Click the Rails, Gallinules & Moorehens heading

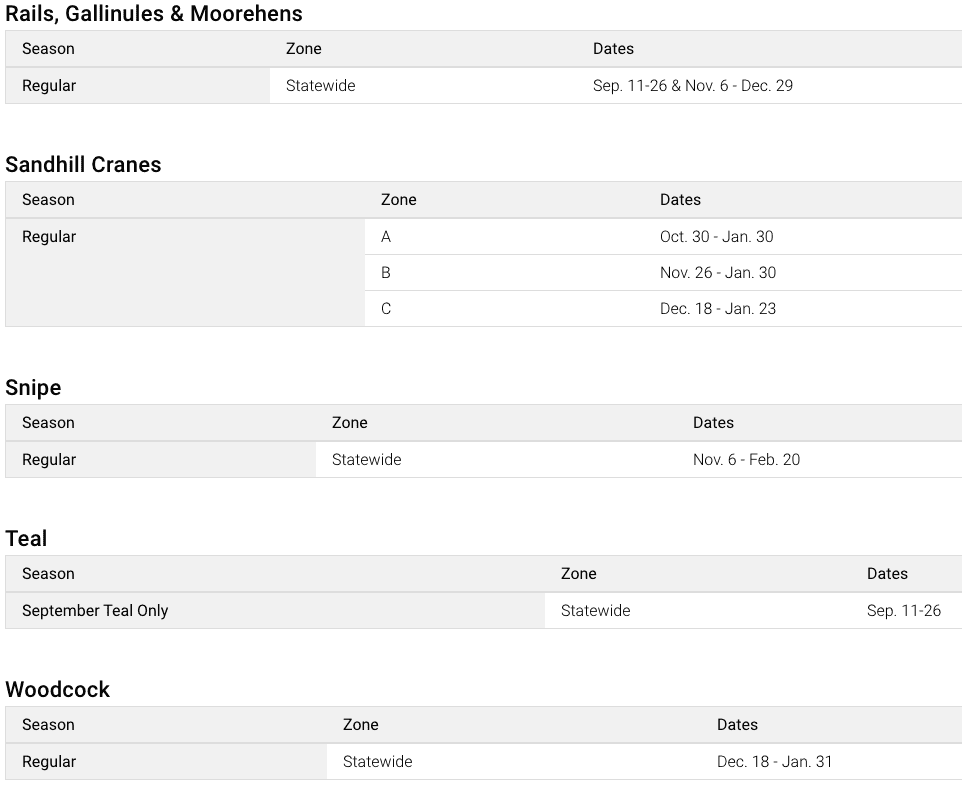pos(154,14)
